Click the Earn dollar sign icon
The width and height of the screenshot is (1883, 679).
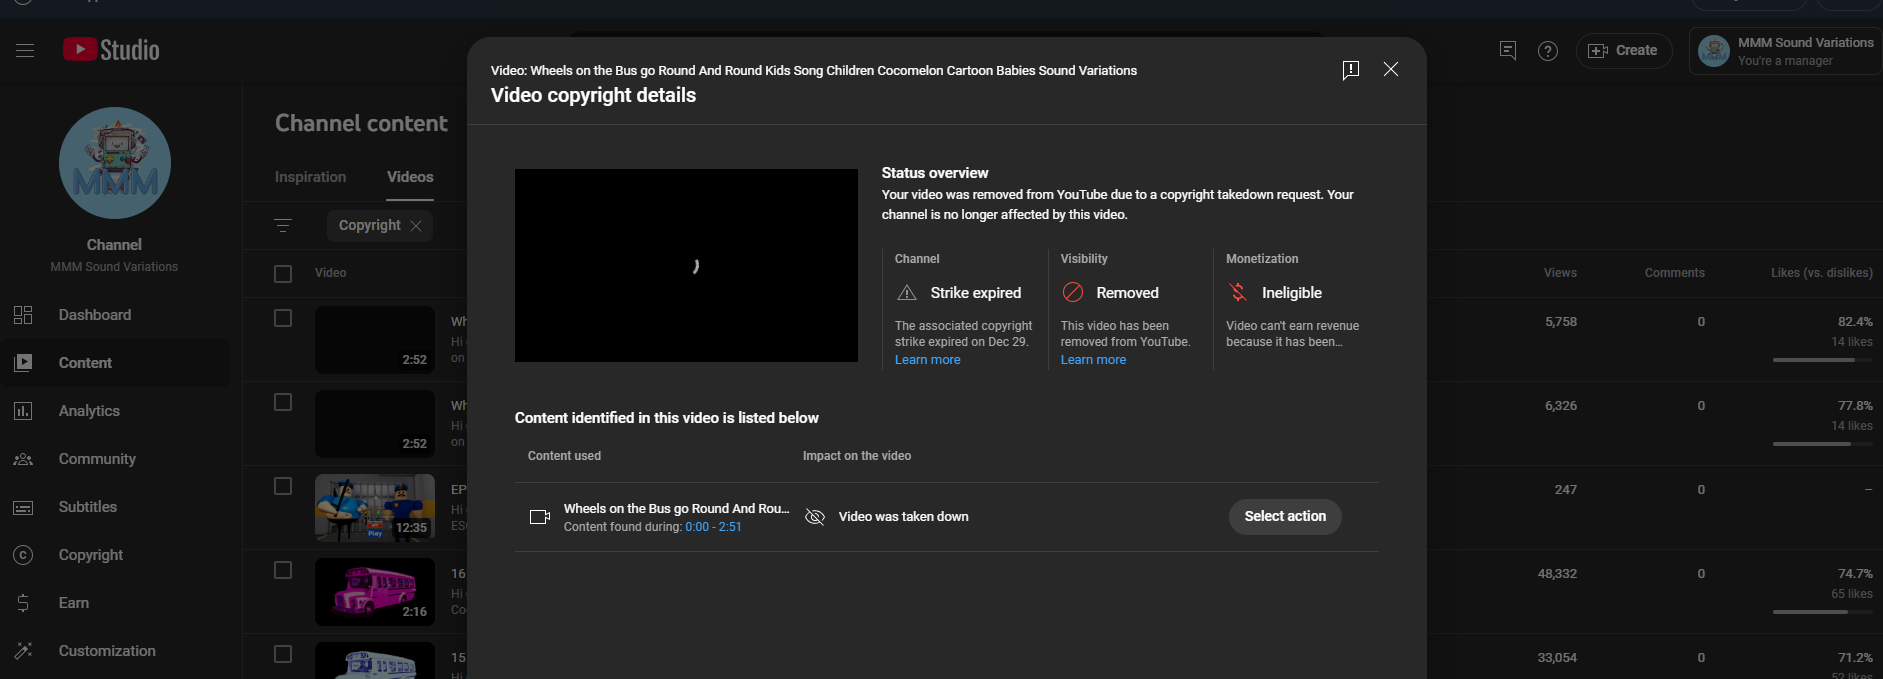click(x=23, y=603)
